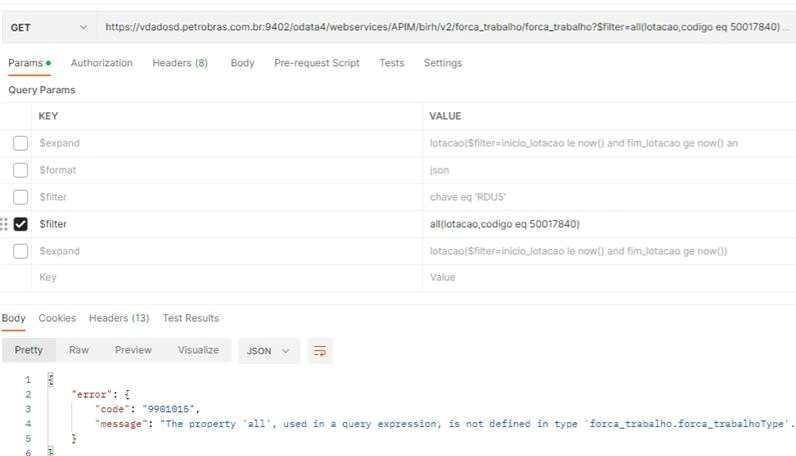Enable the chave eq 'RDU5' $filter checkbox
The height and width of the screenshot is (456, 796).
[x=20, y=197]
